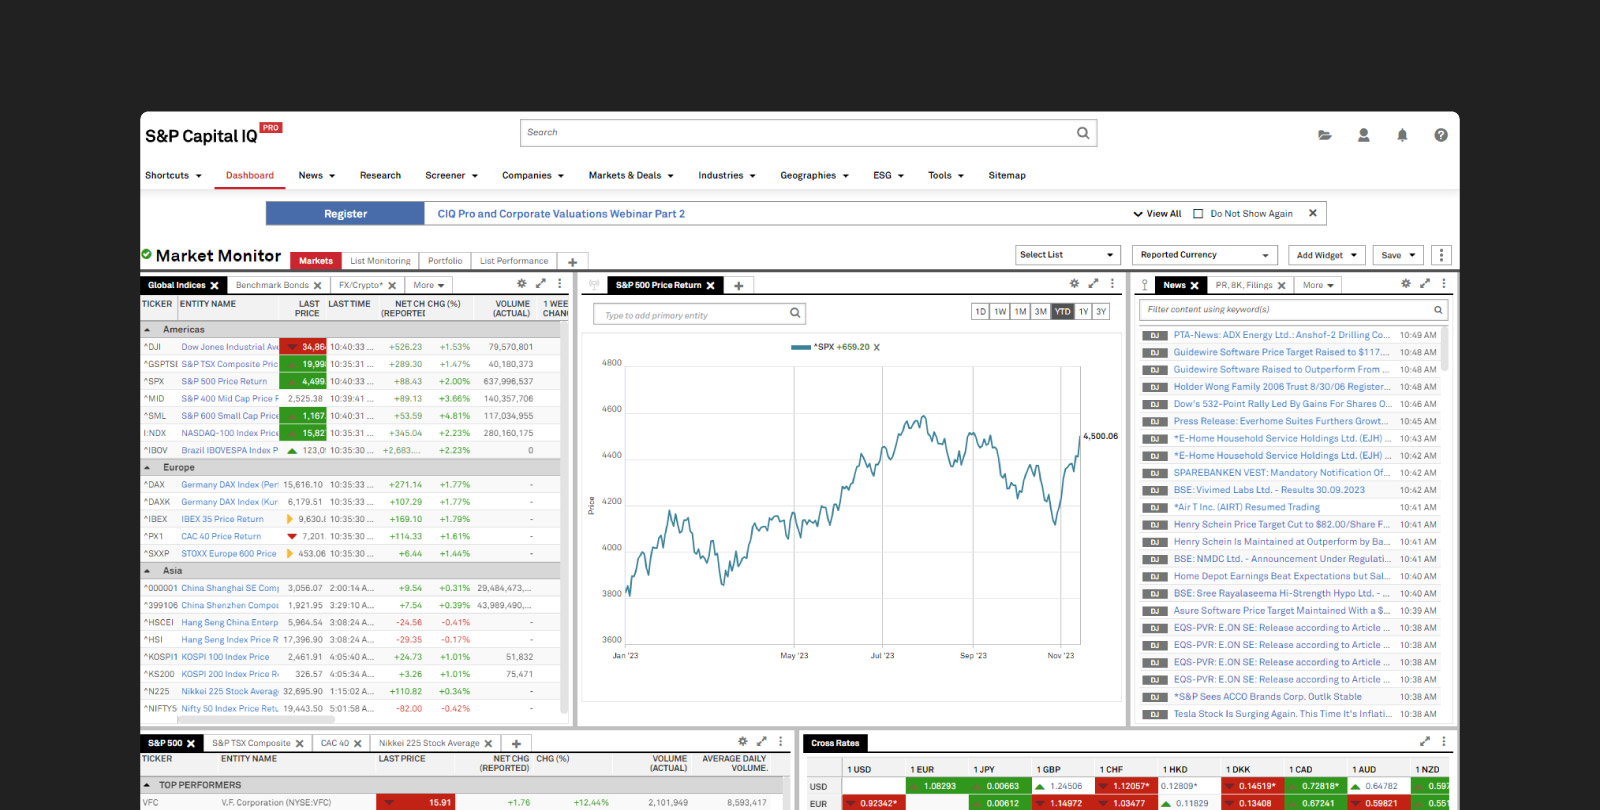Open the CIQ Pro Webinar Part 2 link
Screen dimensions: 1600x810
[561, 214]
